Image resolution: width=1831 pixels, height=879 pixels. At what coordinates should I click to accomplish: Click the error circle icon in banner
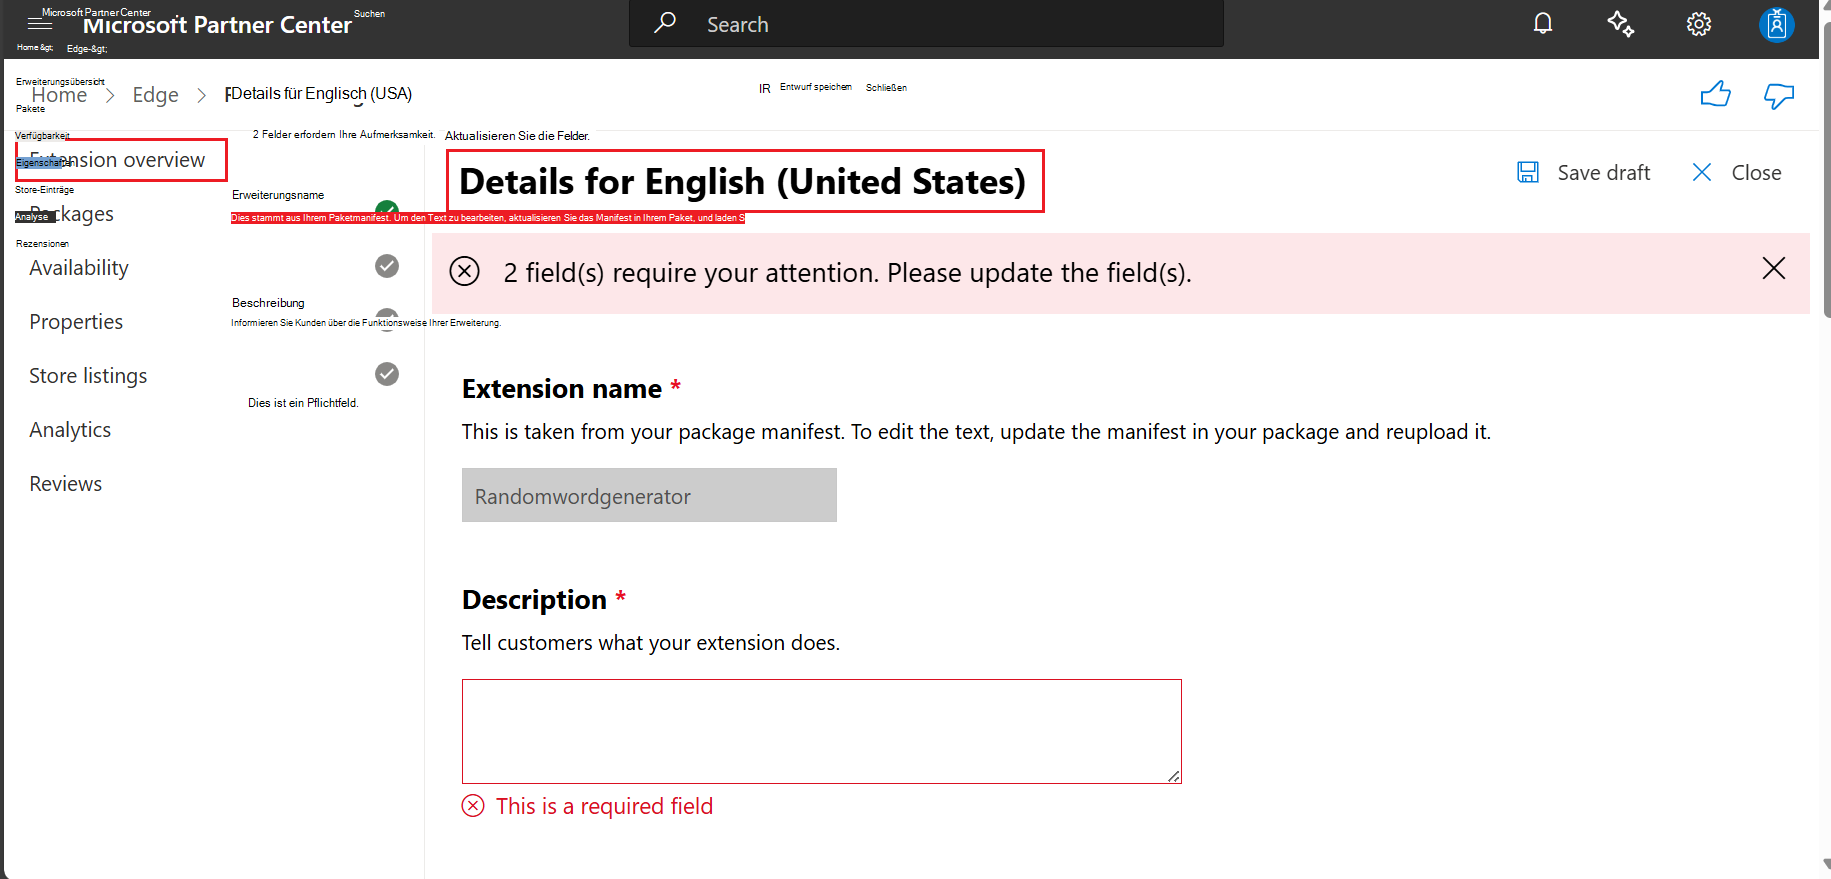tap(464, 271)
